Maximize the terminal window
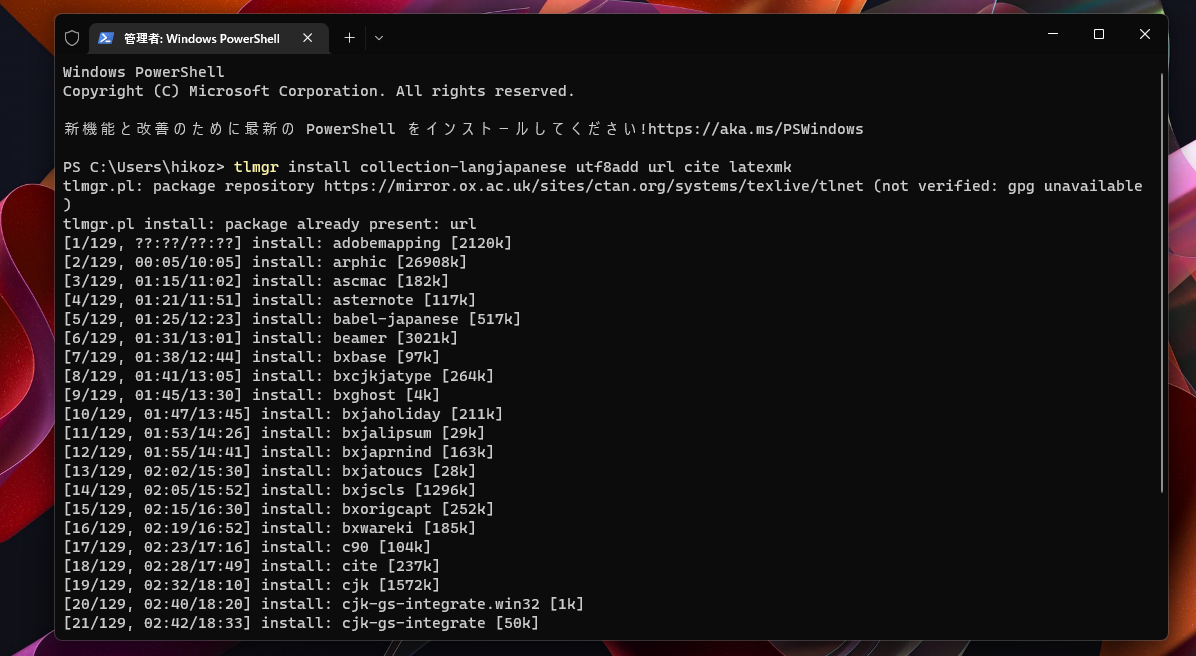The width and height of the screenshot is (1196, 656). 1098,34
